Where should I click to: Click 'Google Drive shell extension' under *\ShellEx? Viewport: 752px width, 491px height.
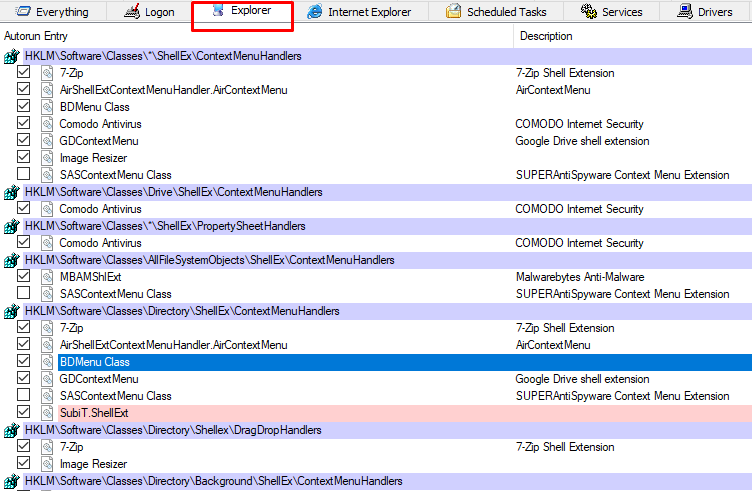click(x=582, y=141)
